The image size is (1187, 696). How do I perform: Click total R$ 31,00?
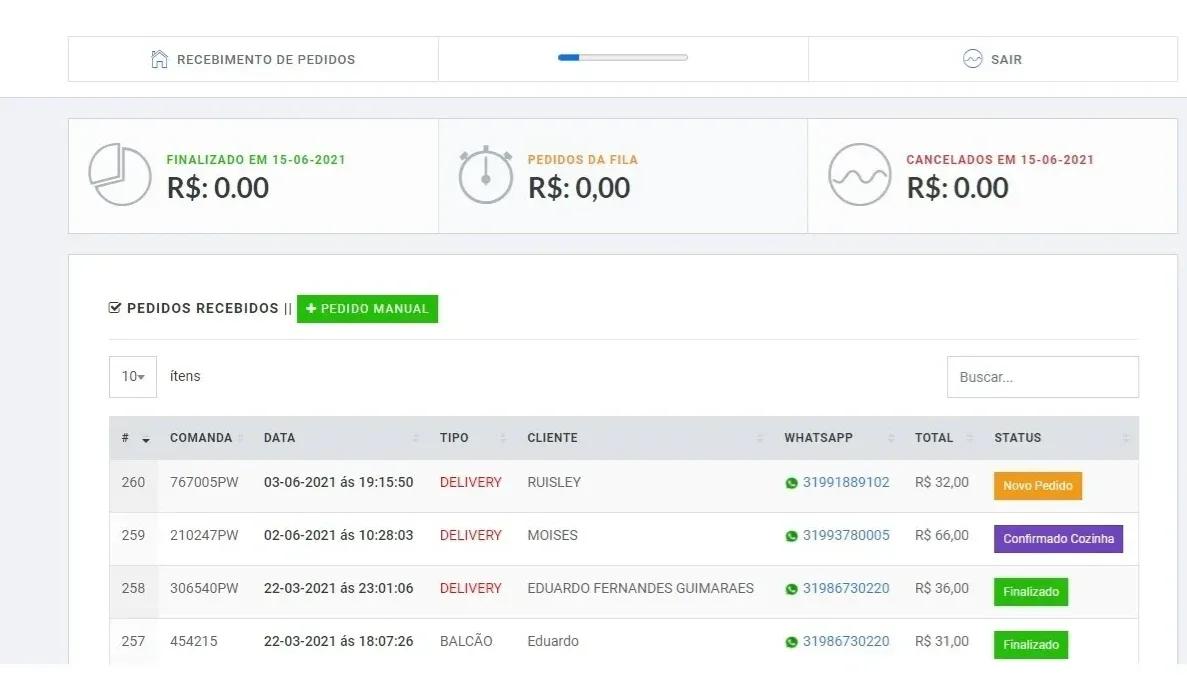click(942, 641)
